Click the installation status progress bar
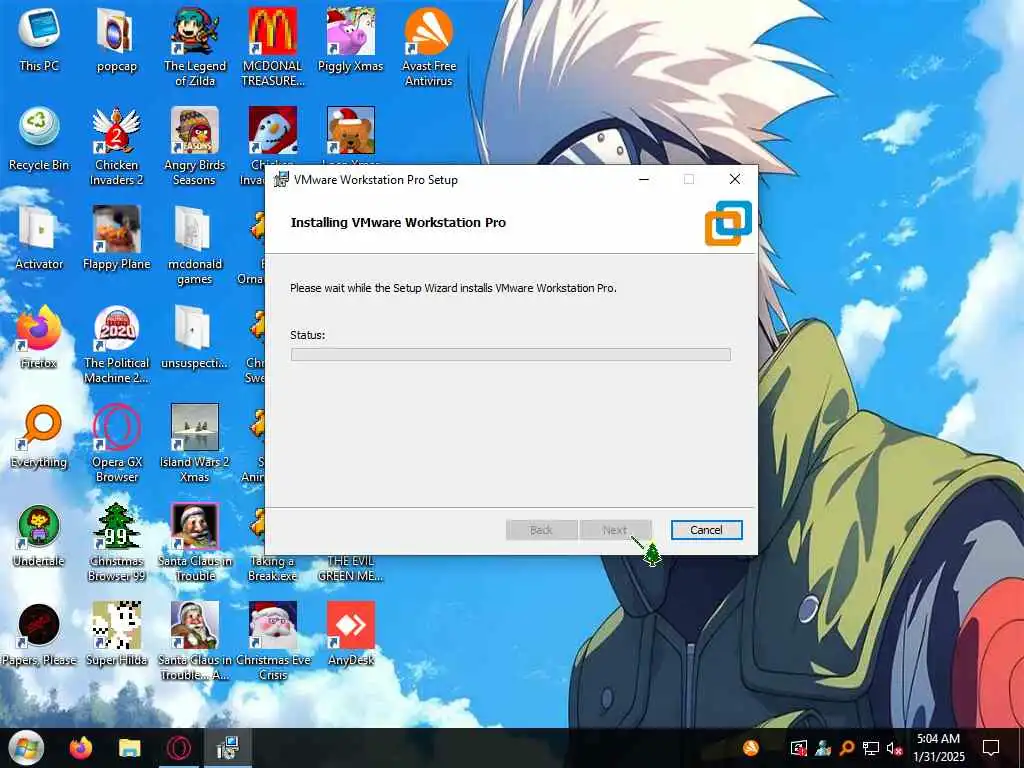 pos(510,354)
